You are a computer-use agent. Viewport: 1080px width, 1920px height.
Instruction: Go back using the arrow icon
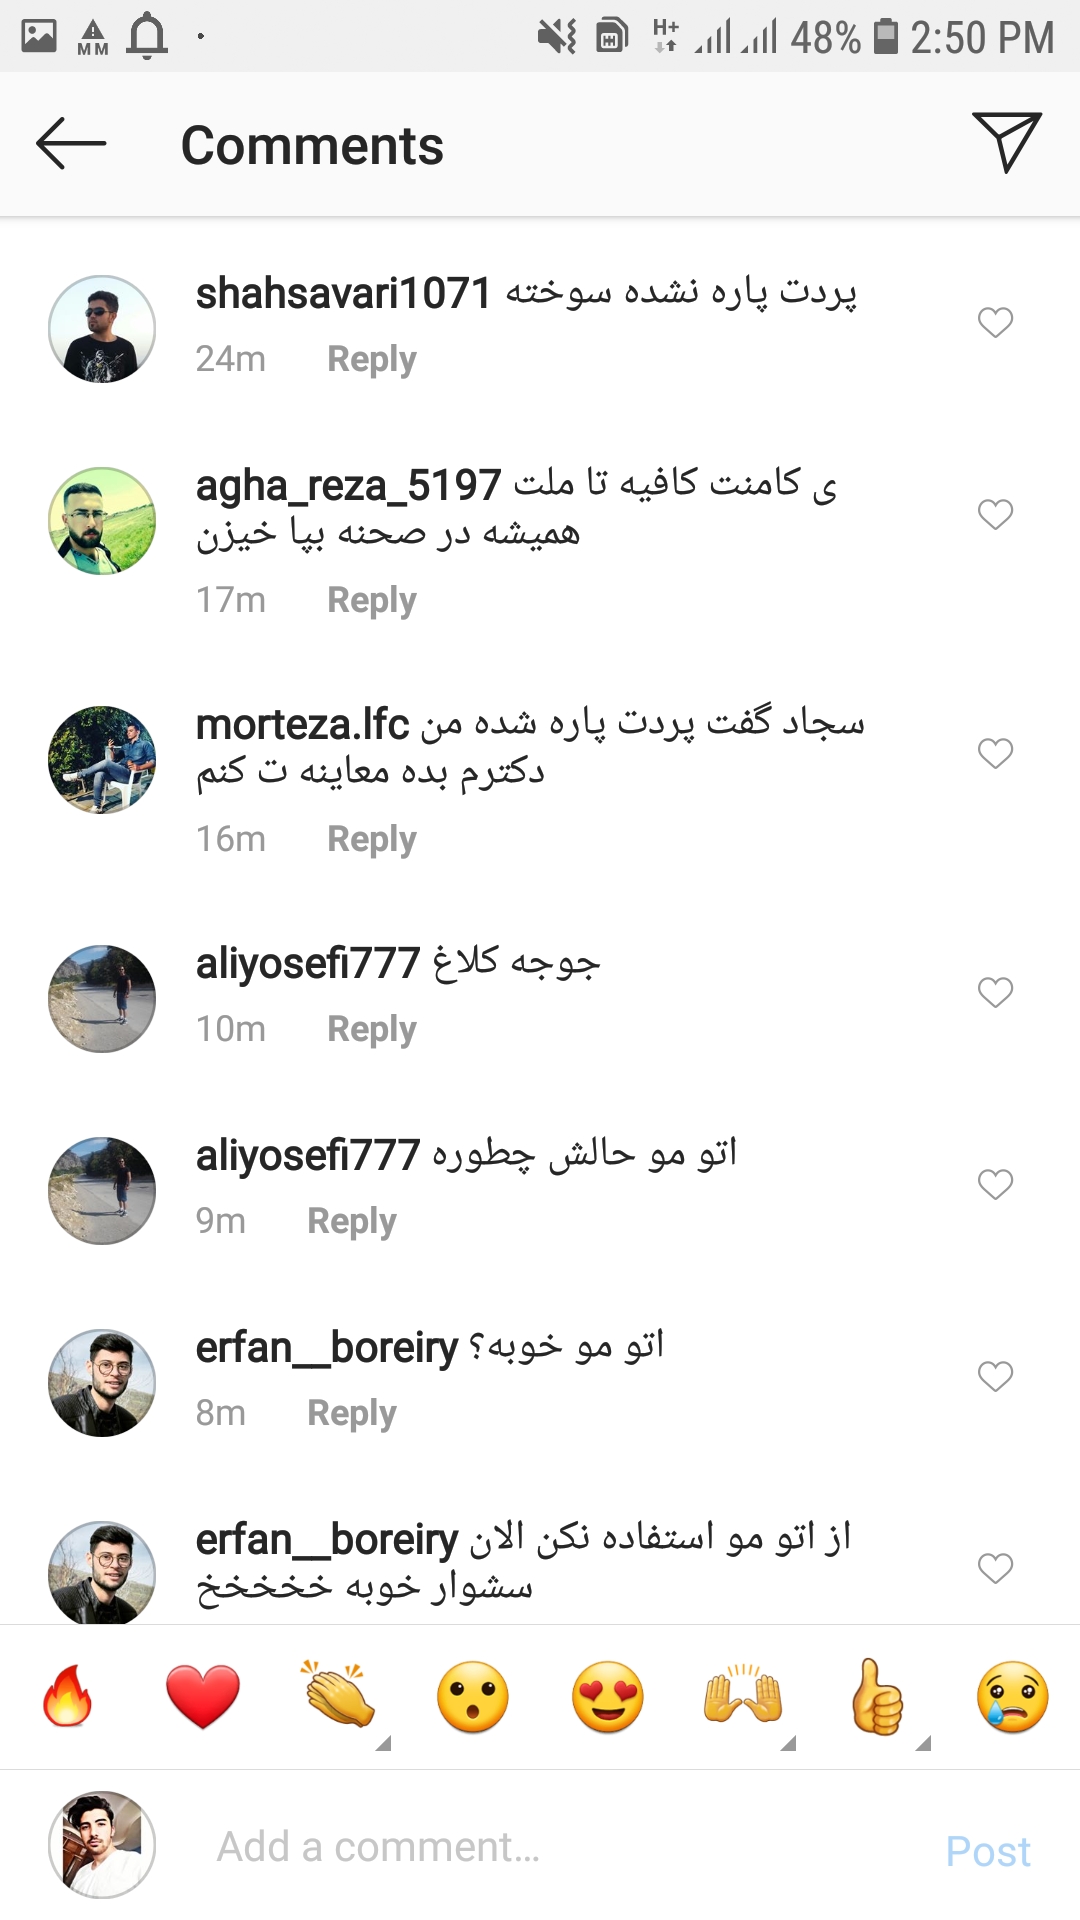(x=71, y=144)
